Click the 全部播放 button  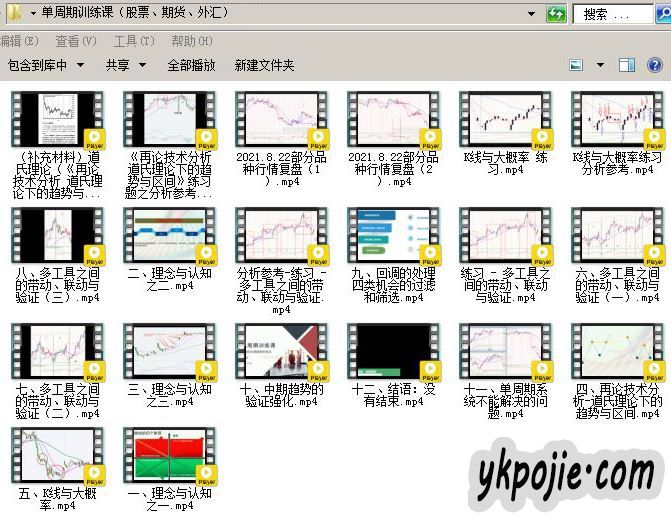(x=191, y=65)
